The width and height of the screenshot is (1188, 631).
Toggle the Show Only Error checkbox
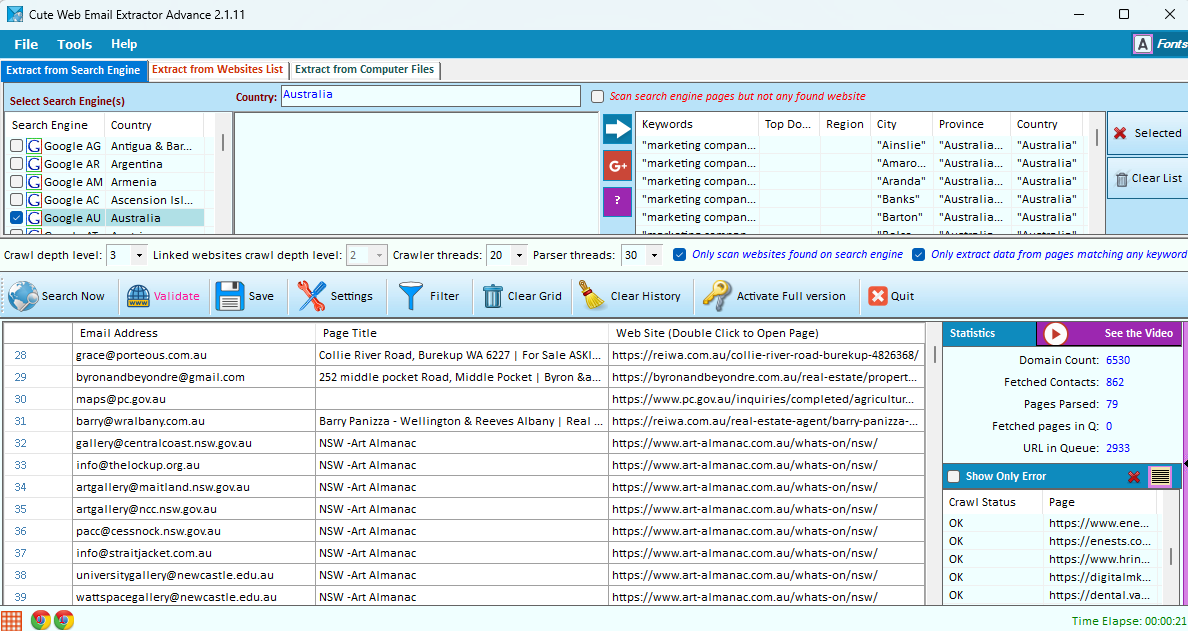(954, 477)
